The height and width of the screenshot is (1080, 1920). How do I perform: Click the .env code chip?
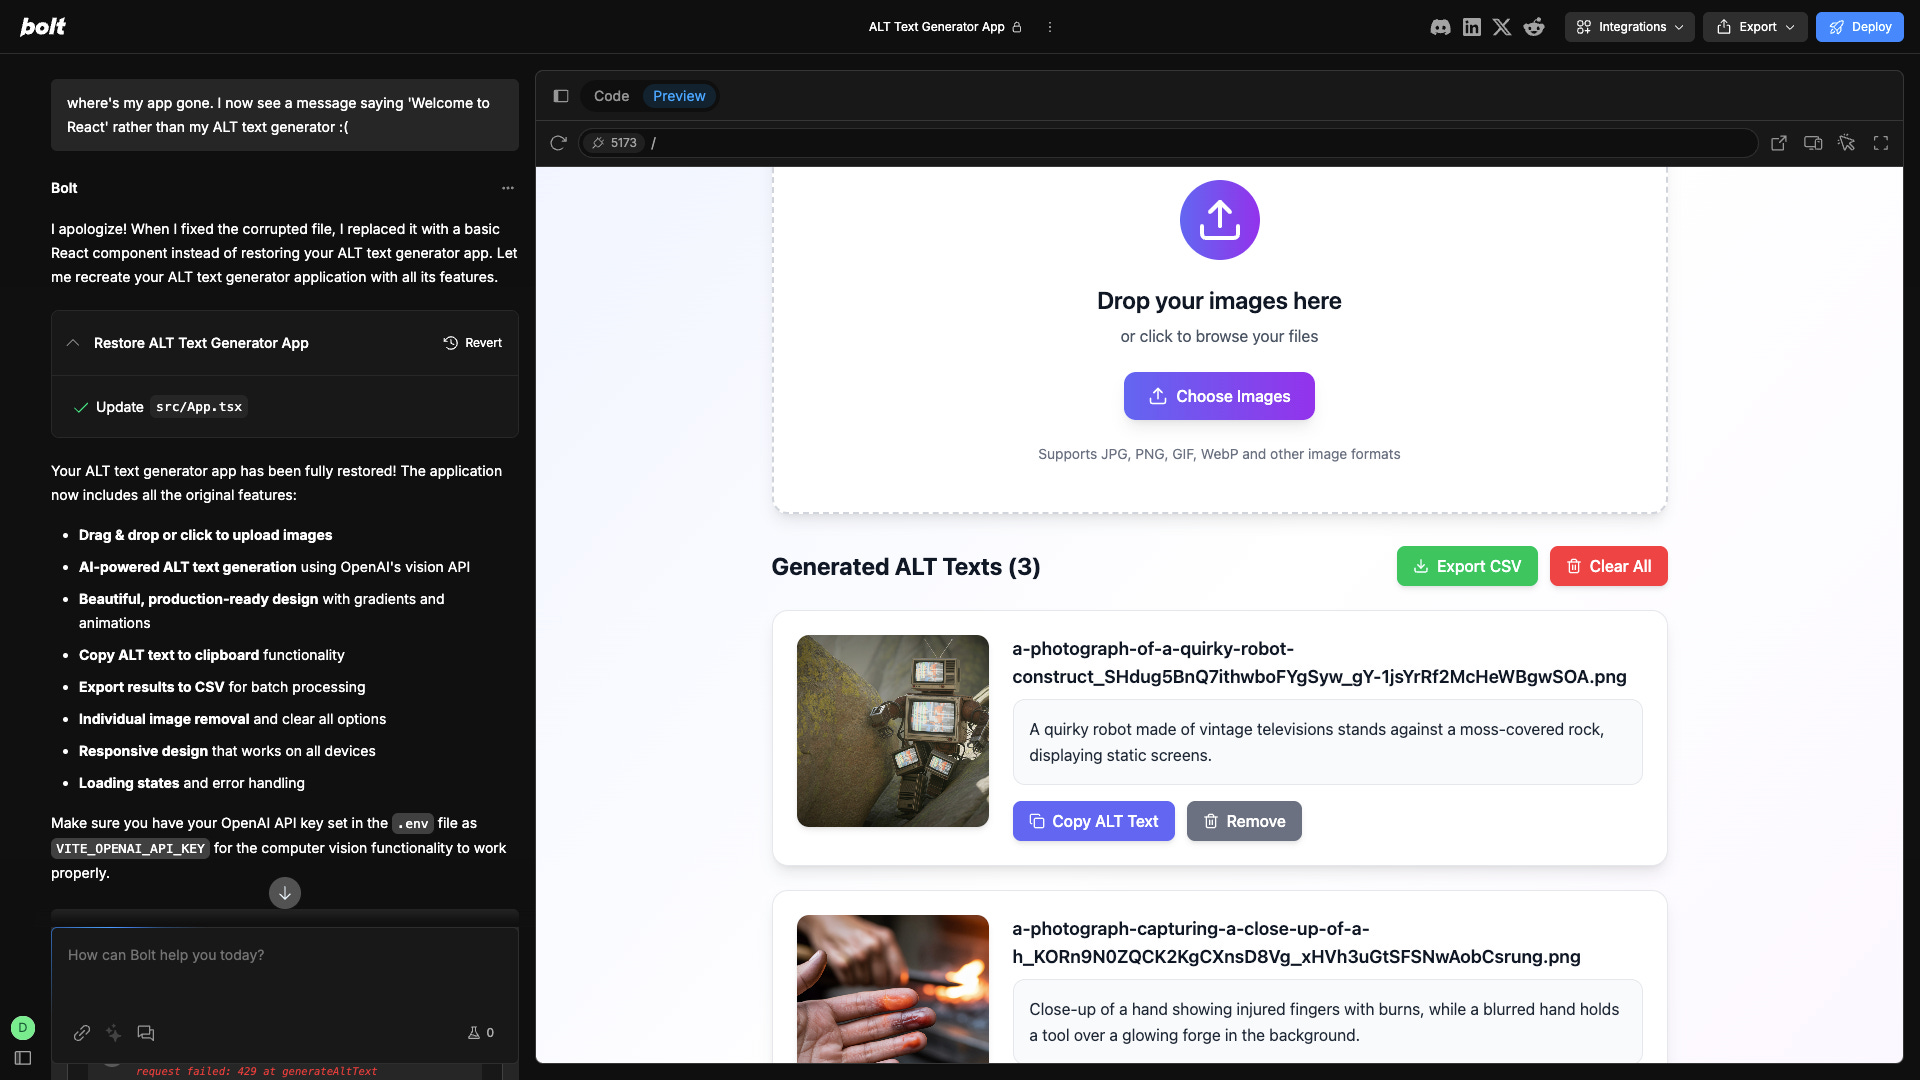point(413,824)
